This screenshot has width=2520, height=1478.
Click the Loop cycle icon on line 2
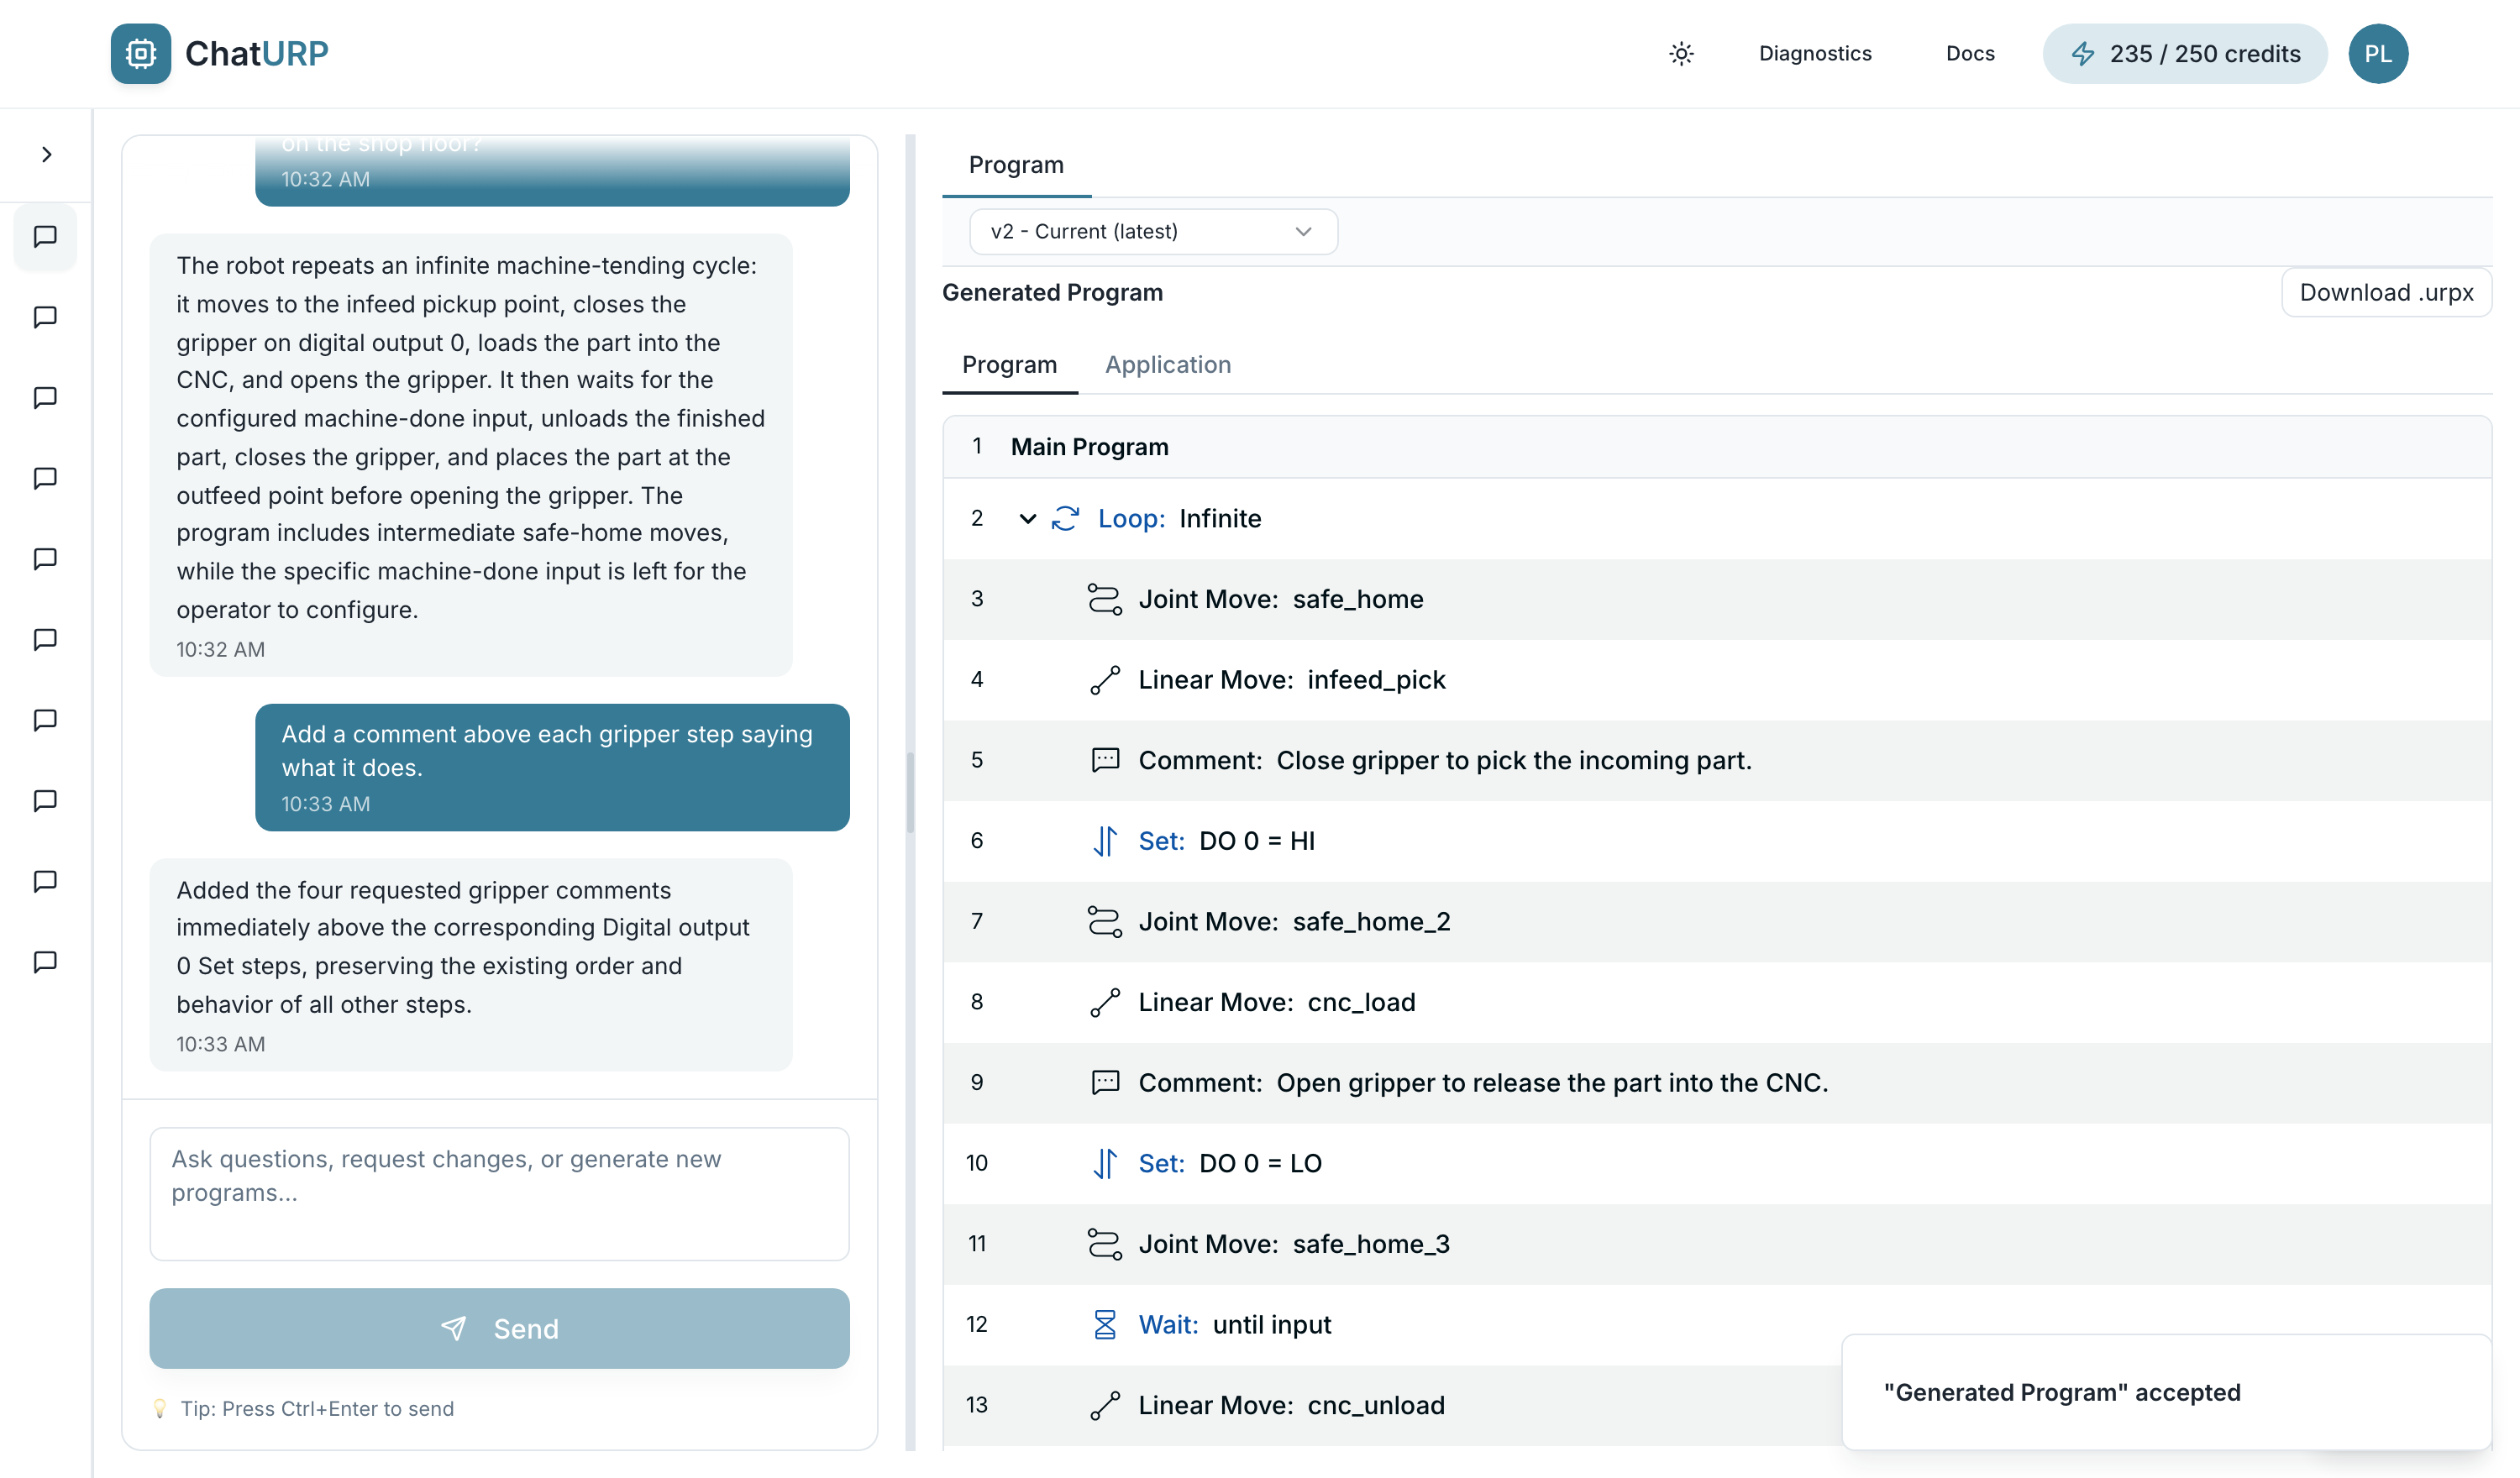coord(1065,518)
